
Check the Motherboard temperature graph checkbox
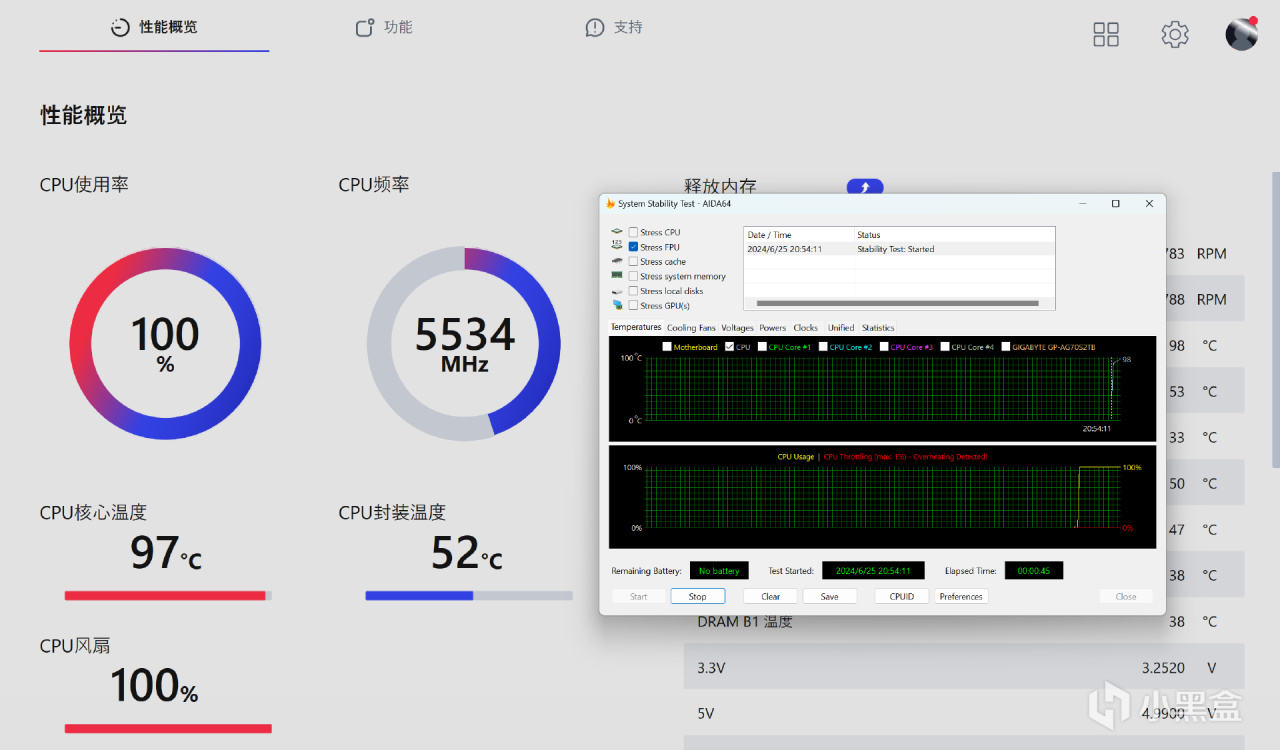[x=667, y=347]
